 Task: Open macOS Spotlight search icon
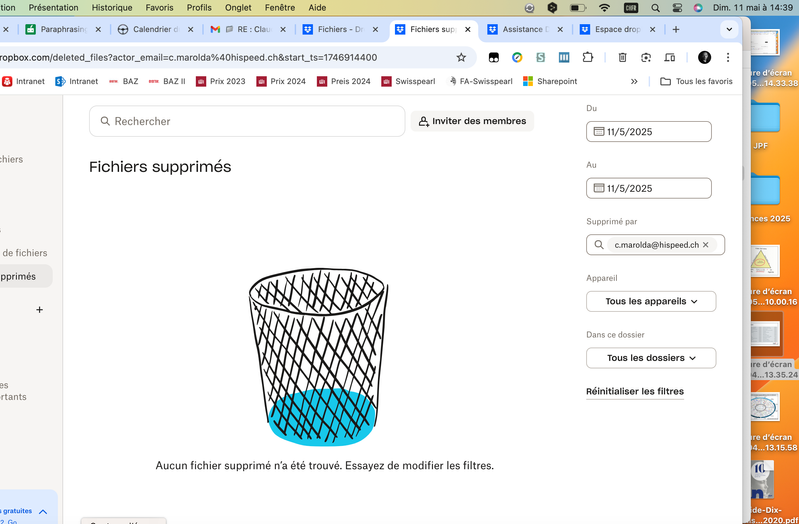(x=655, y=7)
